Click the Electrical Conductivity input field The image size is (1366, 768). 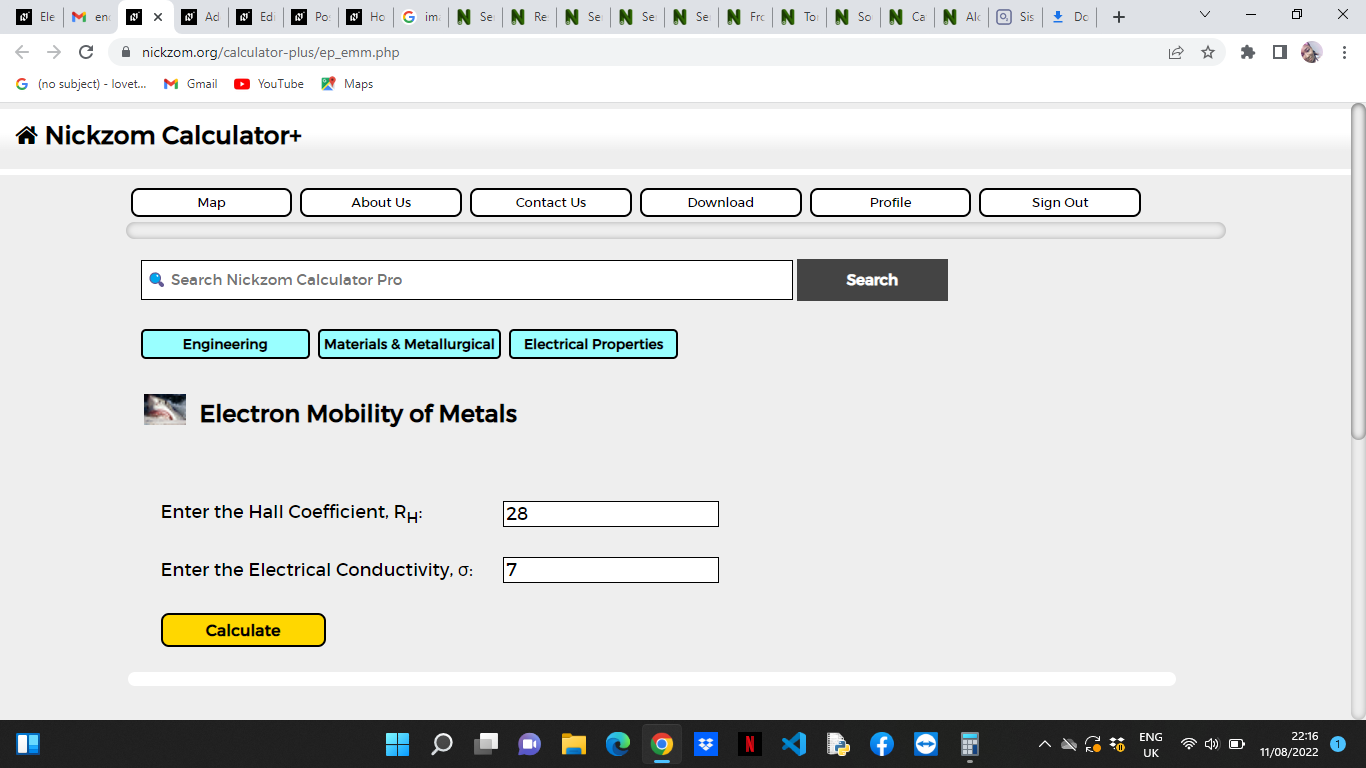pos(611,570)
